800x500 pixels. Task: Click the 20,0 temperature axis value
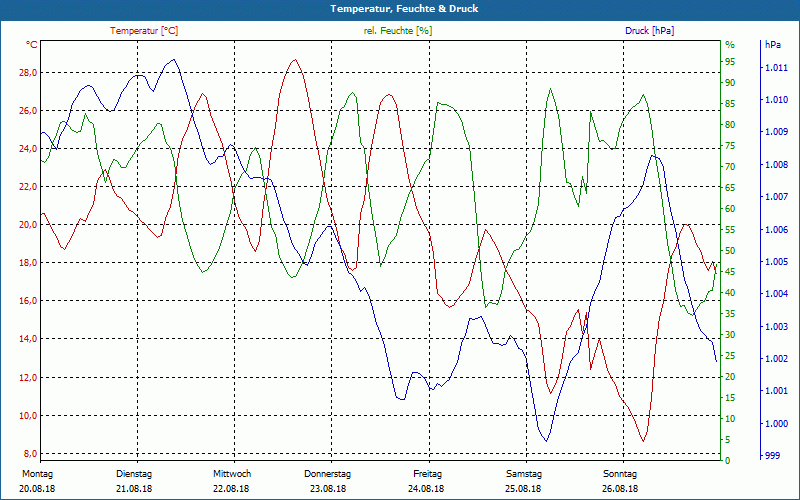(28, 224)
